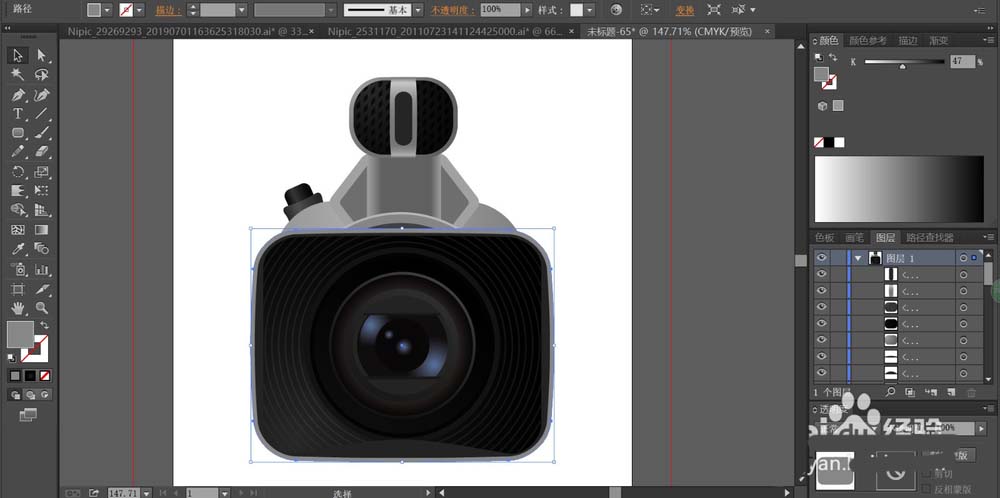The image size is (1000, 498).
Task: Hide sublayer with solid black rounded thumbnail
Action: 821,323
